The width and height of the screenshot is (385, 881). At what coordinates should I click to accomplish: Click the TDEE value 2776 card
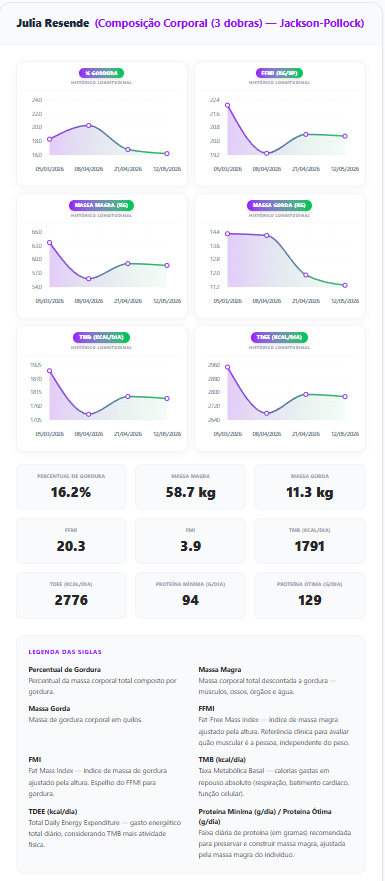(71, 595)
